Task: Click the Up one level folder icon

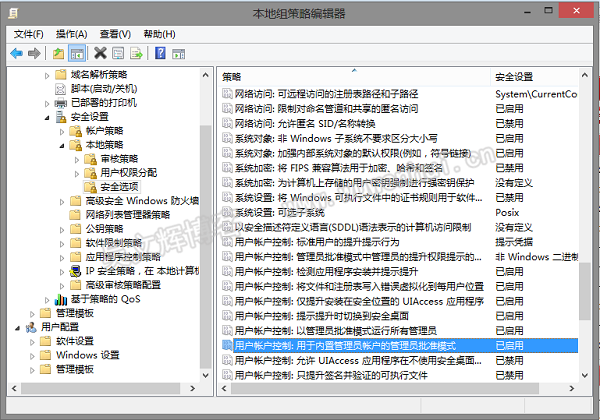Action: pyautogui.click(x=59, y=52)
